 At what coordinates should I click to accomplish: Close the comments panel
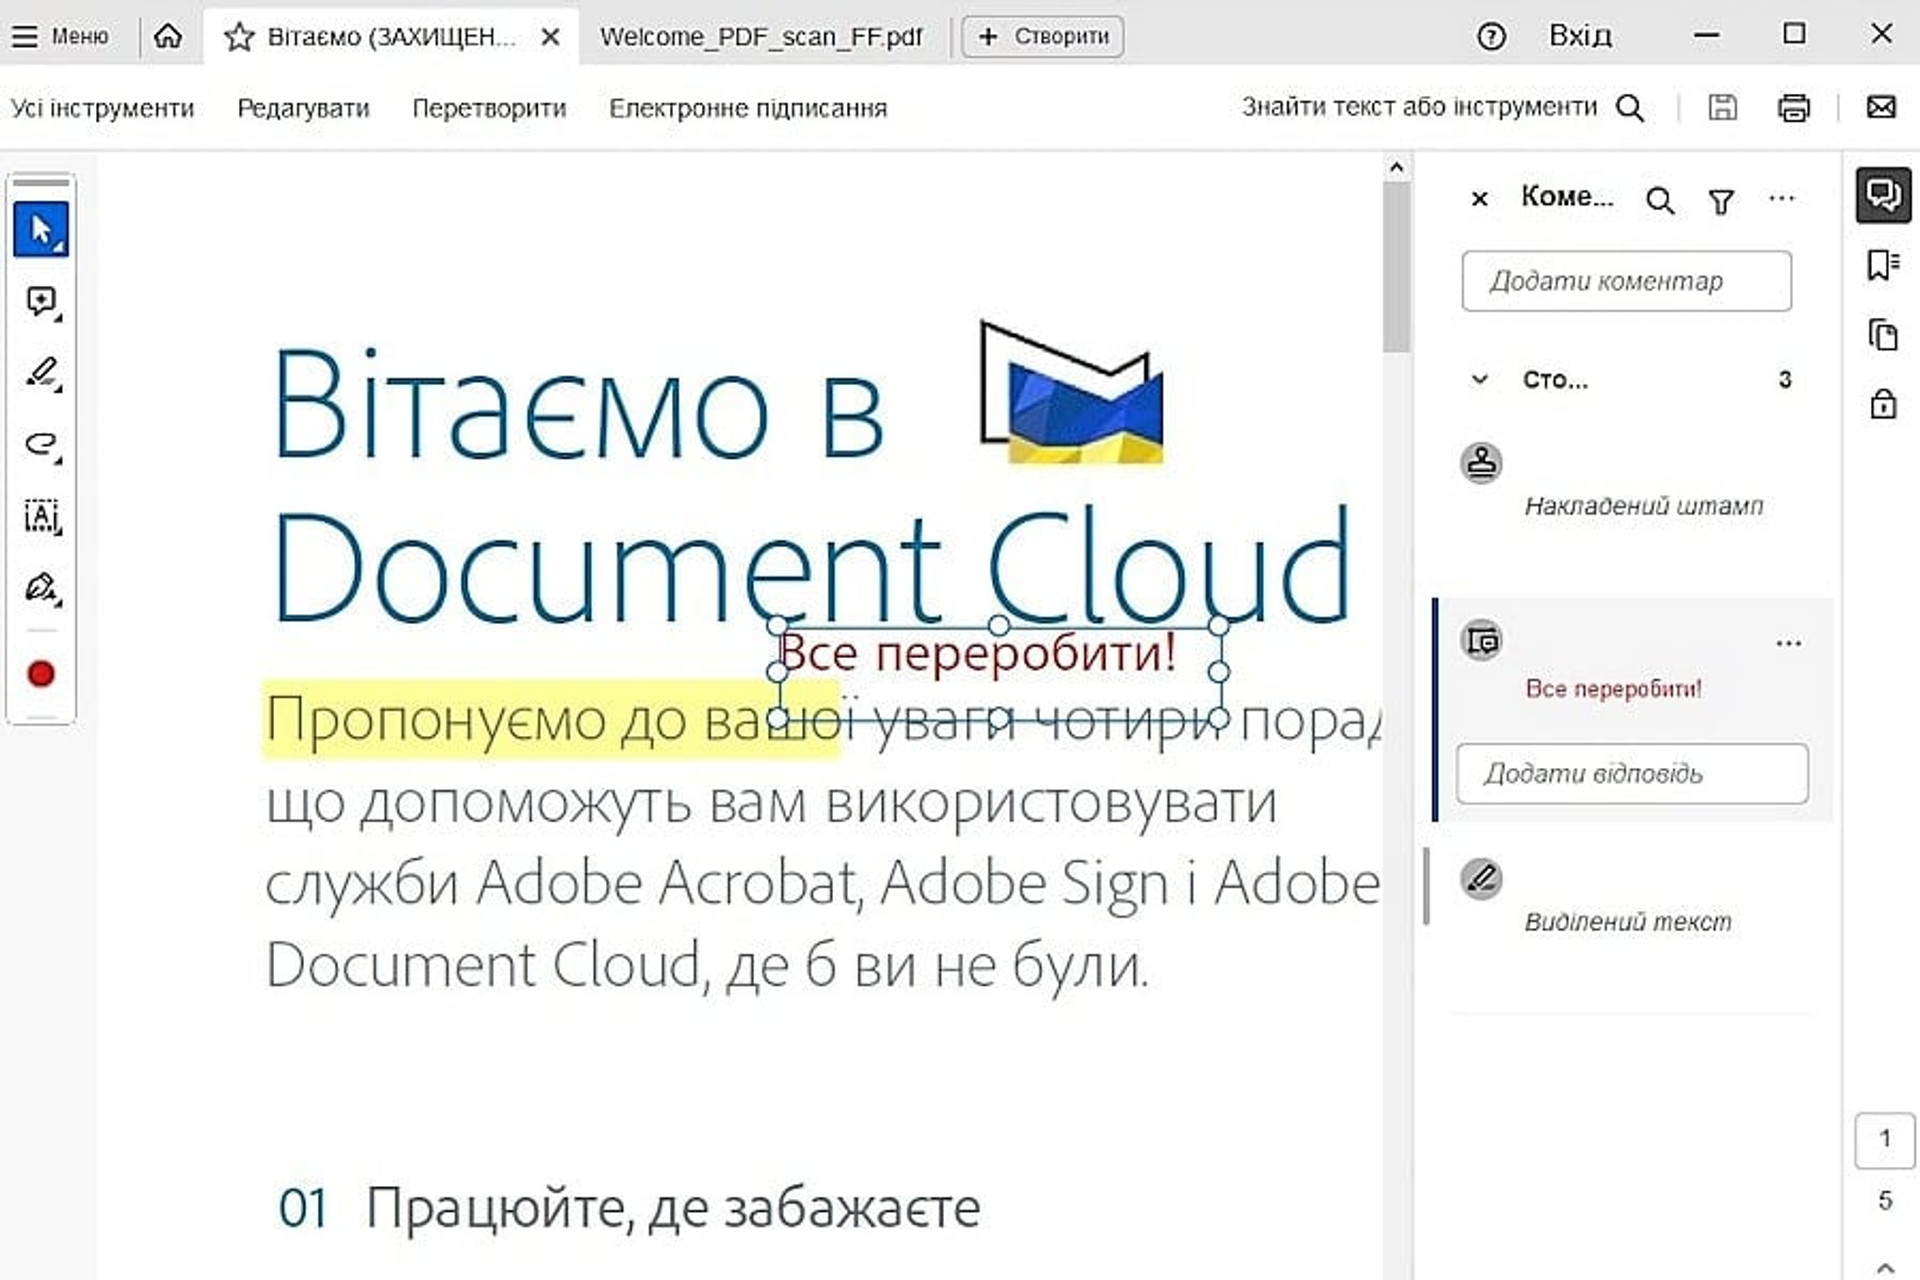click(1480, 199)
